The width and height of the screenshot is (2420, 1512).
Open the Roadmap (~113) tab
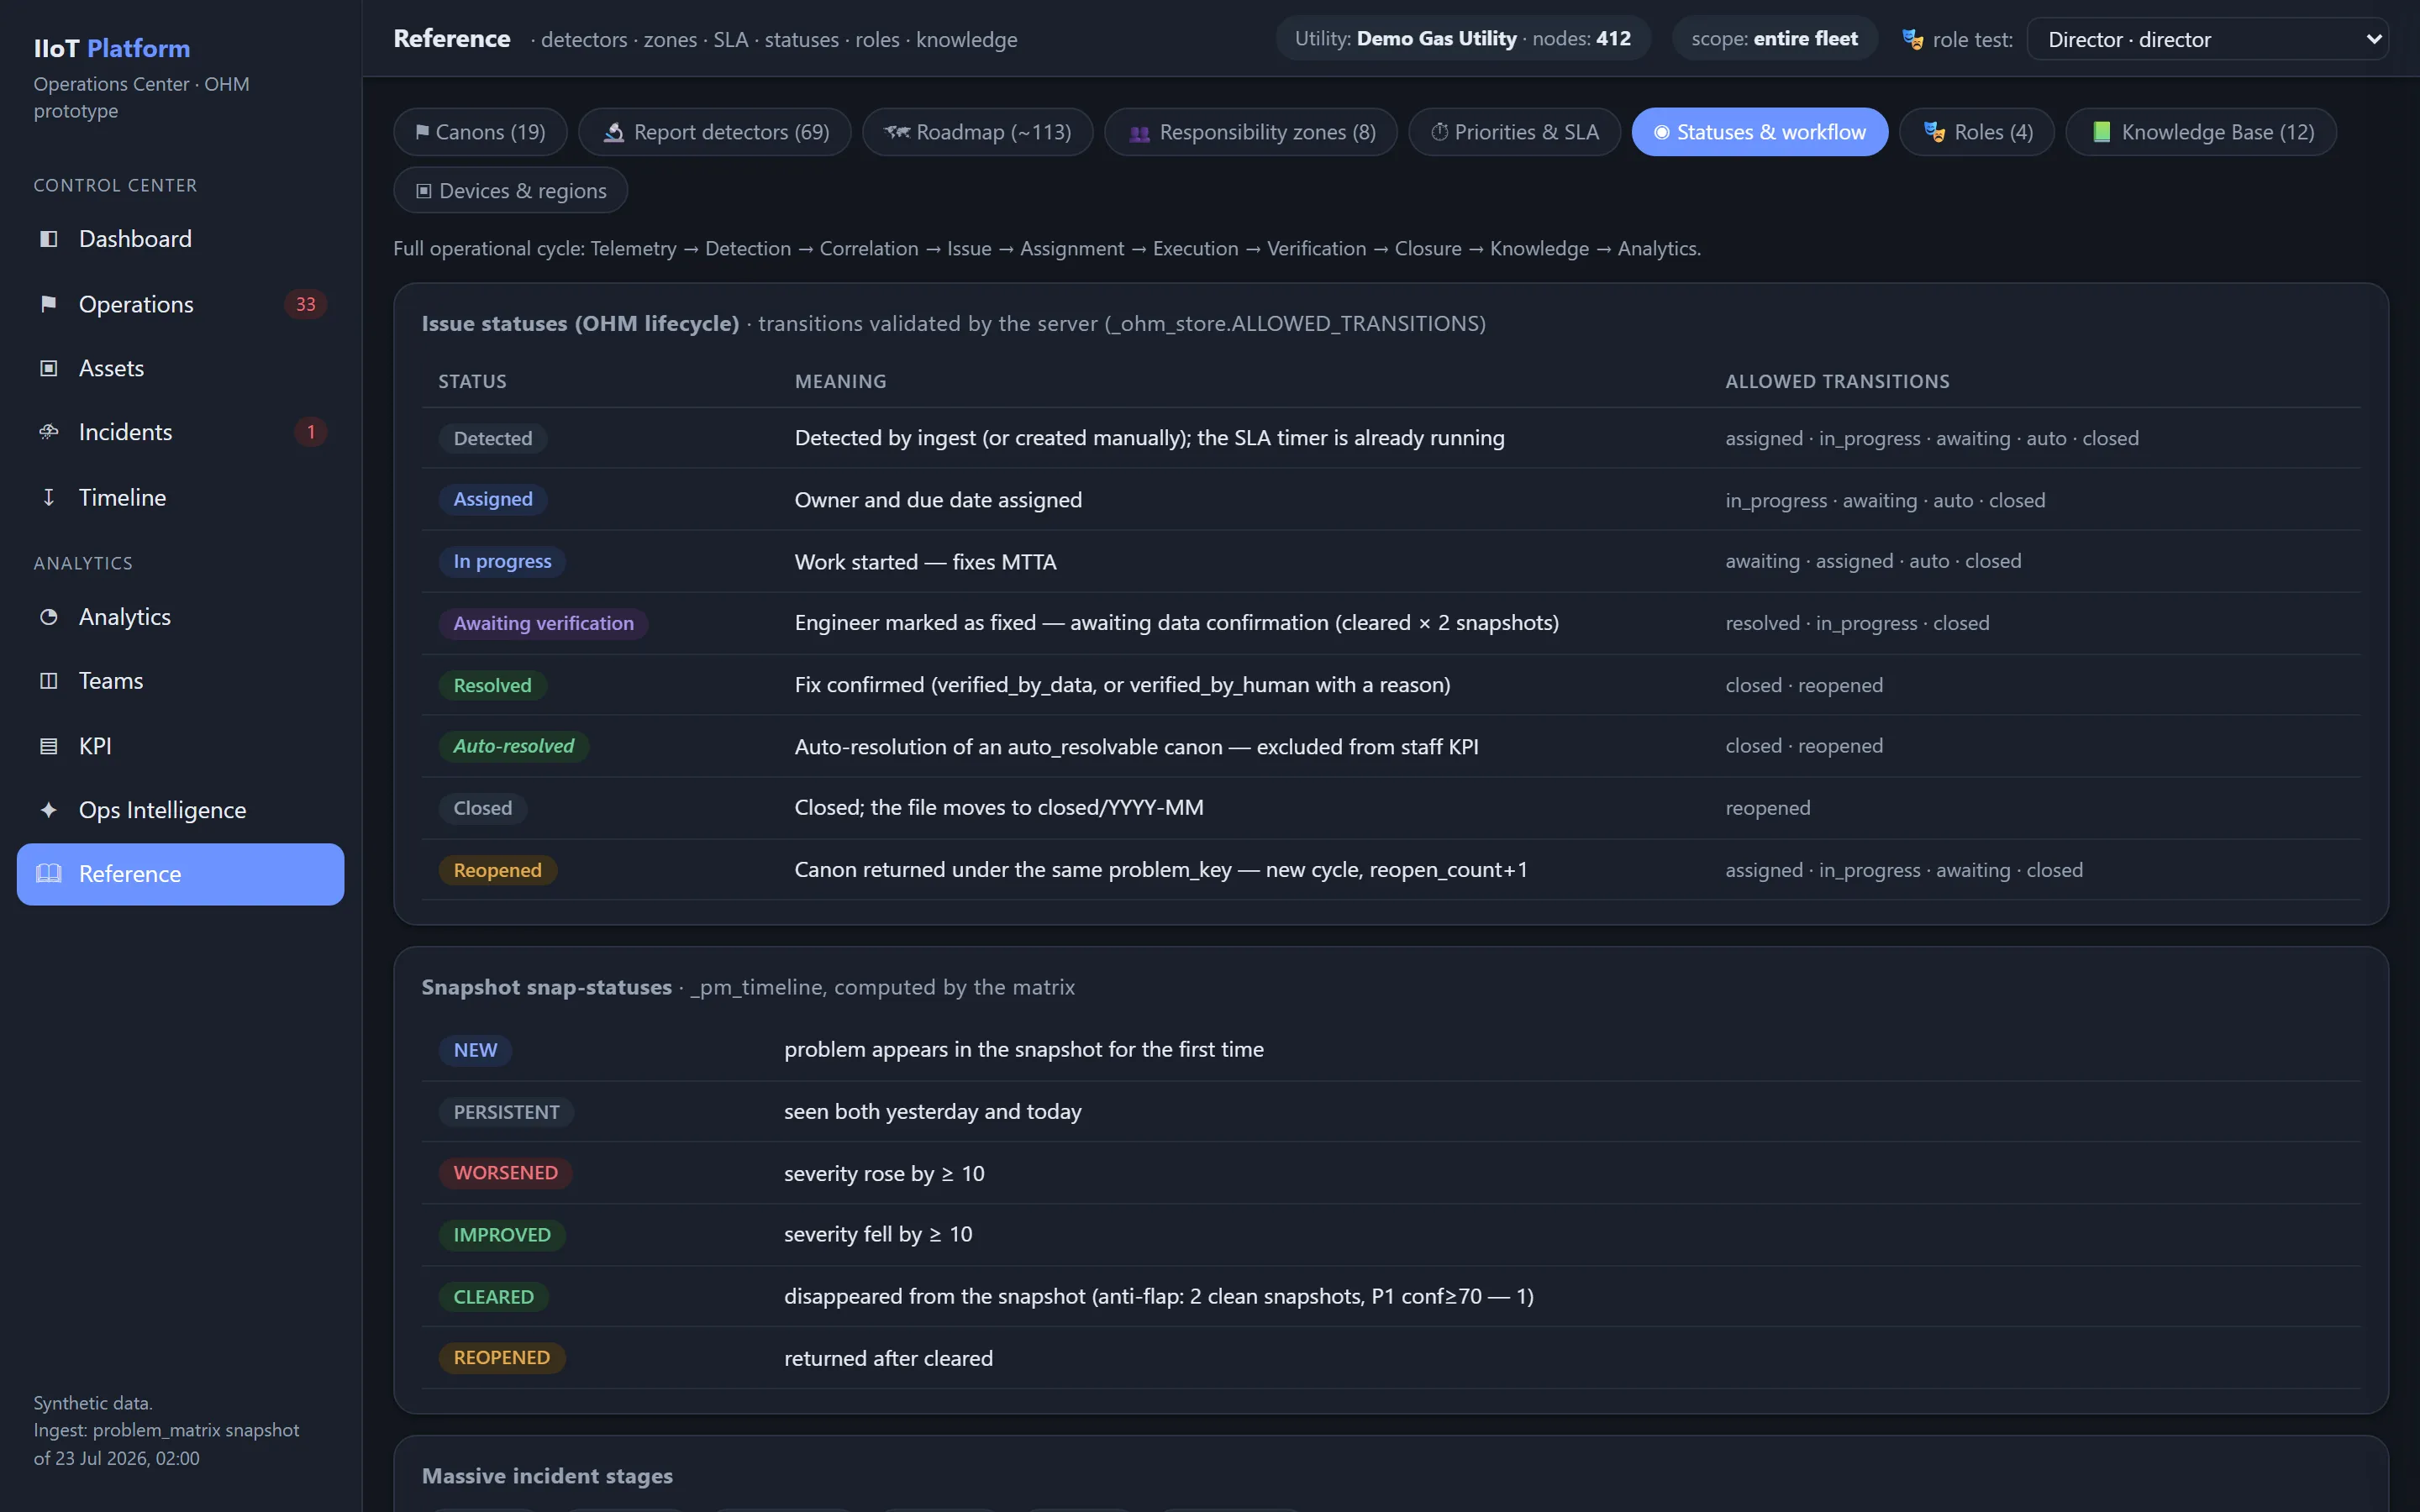click(x=978, y=132)
